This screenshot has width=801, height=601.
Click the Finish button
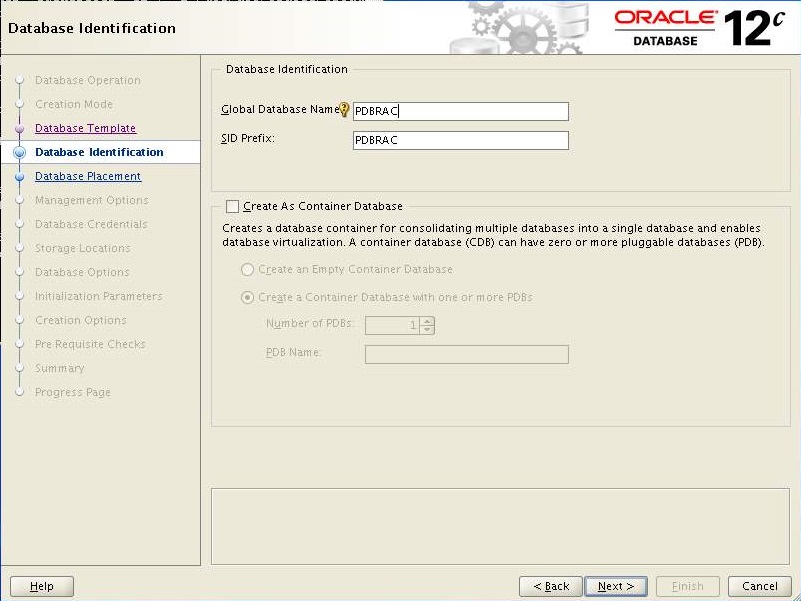tap(688, 586)
